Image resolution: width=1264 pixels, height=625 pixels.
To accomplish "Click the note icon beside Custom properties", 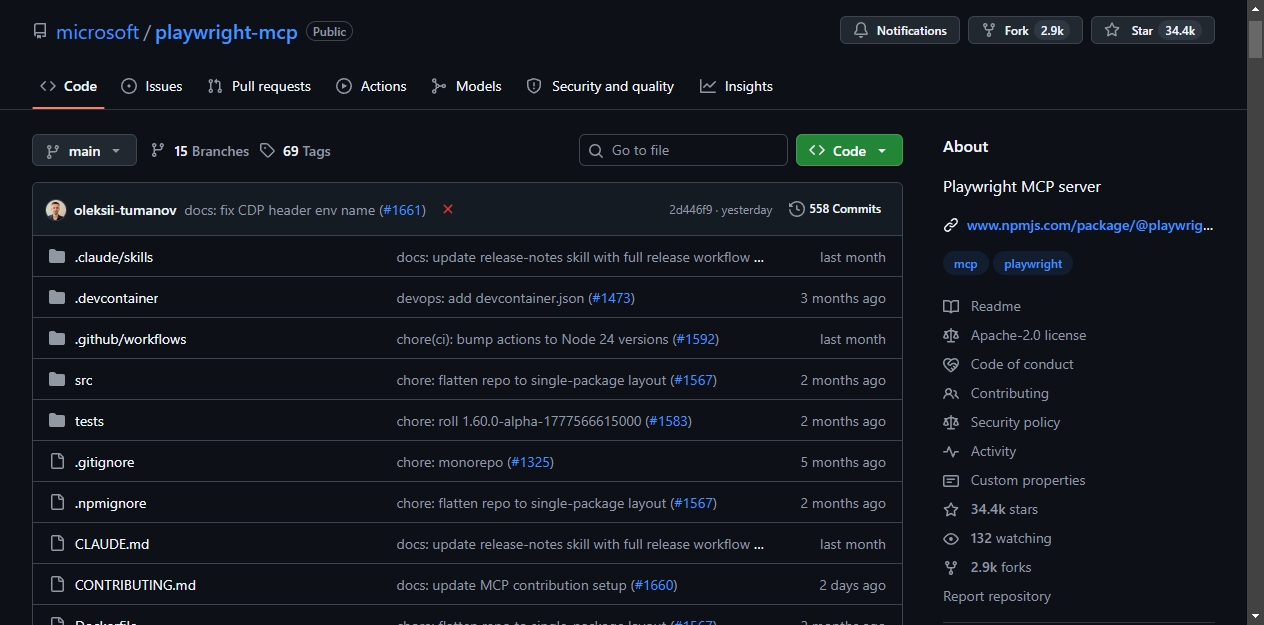I will (x=951, y=480).
